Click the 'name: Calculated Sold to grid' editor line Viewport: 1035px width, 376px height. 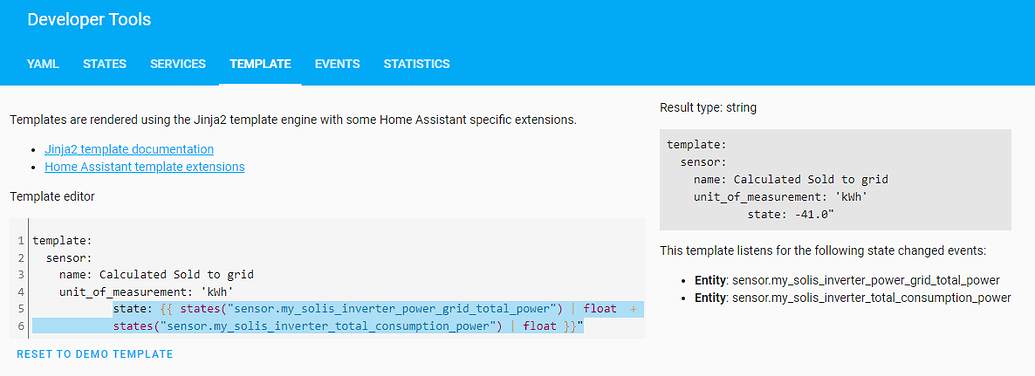[x=156, y=274]
